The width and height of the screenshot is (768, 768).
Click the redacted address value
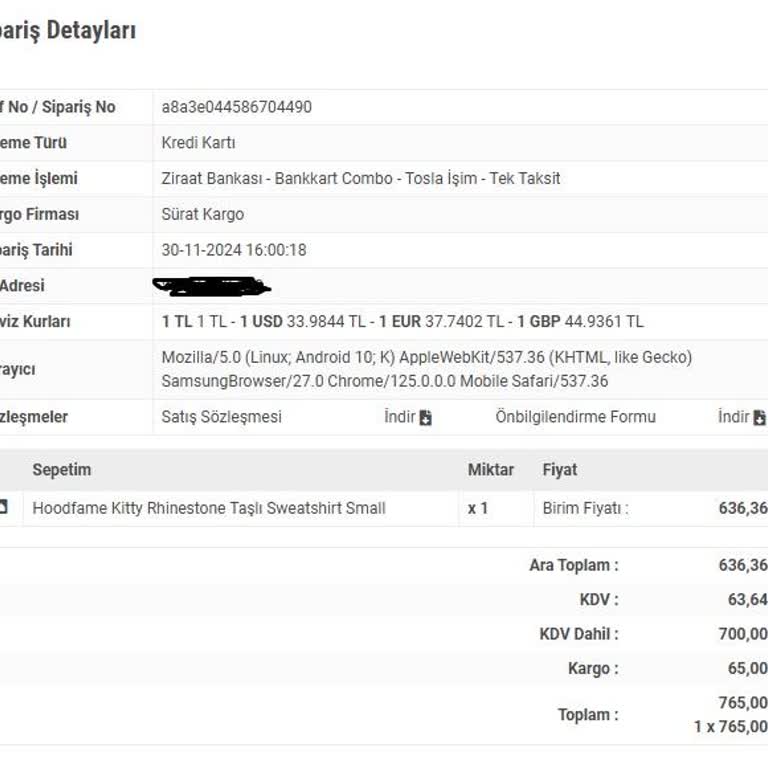pyautogui.click(x=212, y=287)
